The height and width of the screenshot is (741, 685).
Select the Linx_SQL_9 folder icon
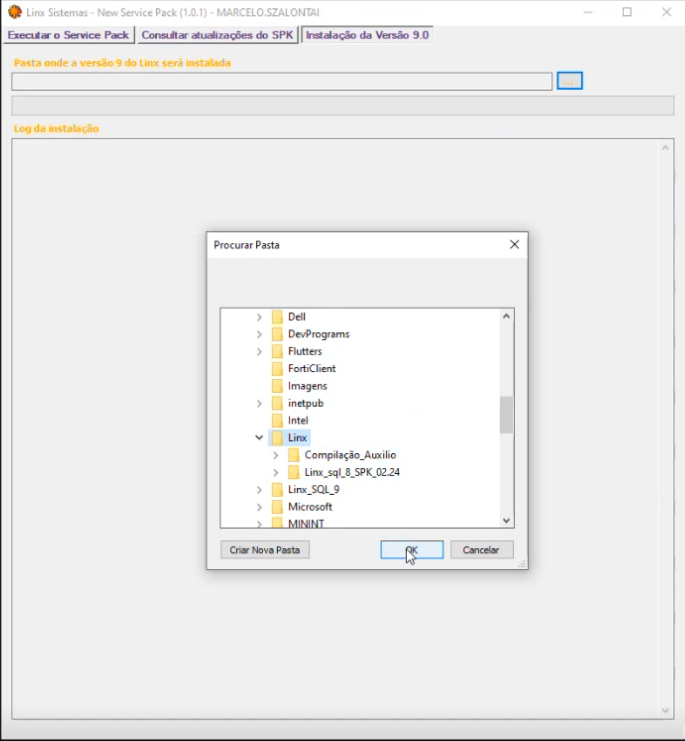277,490
